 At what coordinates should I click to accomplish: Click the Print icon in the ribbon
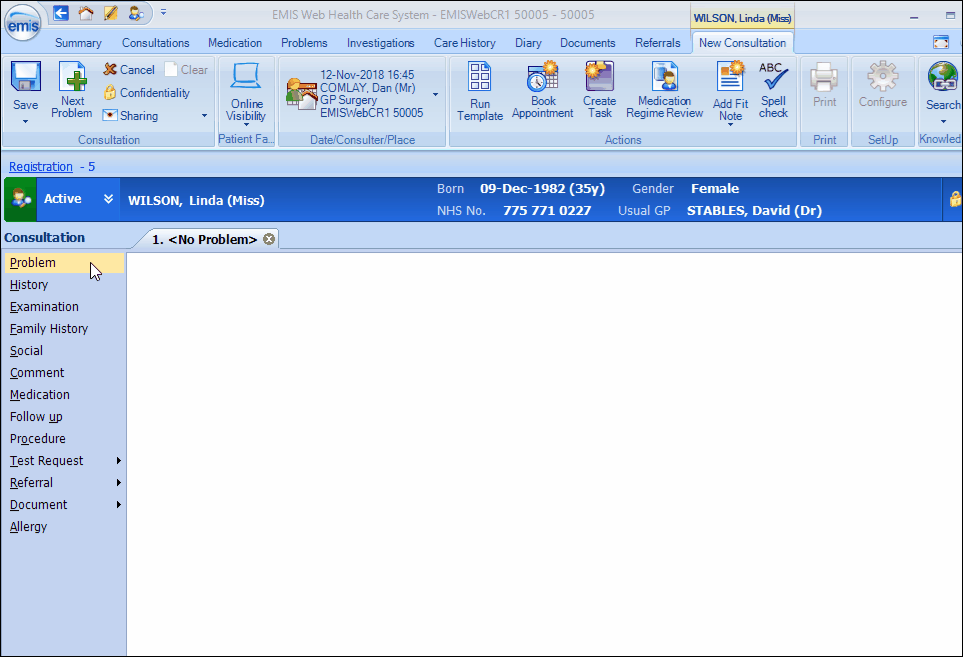coord(824,77)
